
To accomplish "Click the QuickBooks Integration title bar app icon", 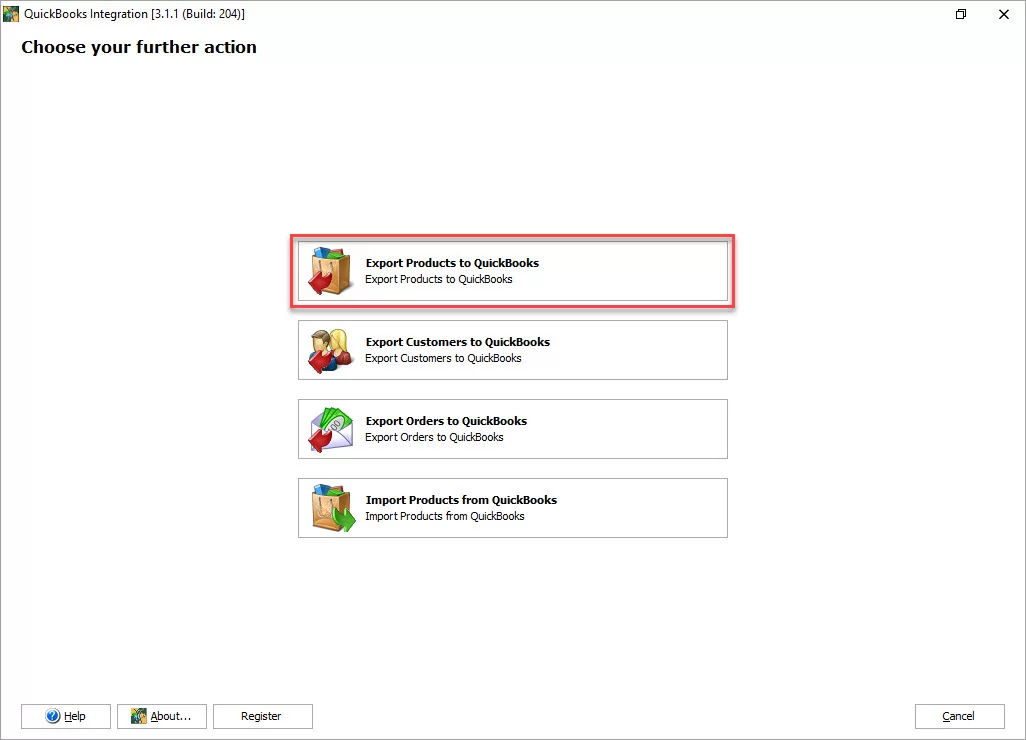I will pyautogui.click(x=11, y=14).
